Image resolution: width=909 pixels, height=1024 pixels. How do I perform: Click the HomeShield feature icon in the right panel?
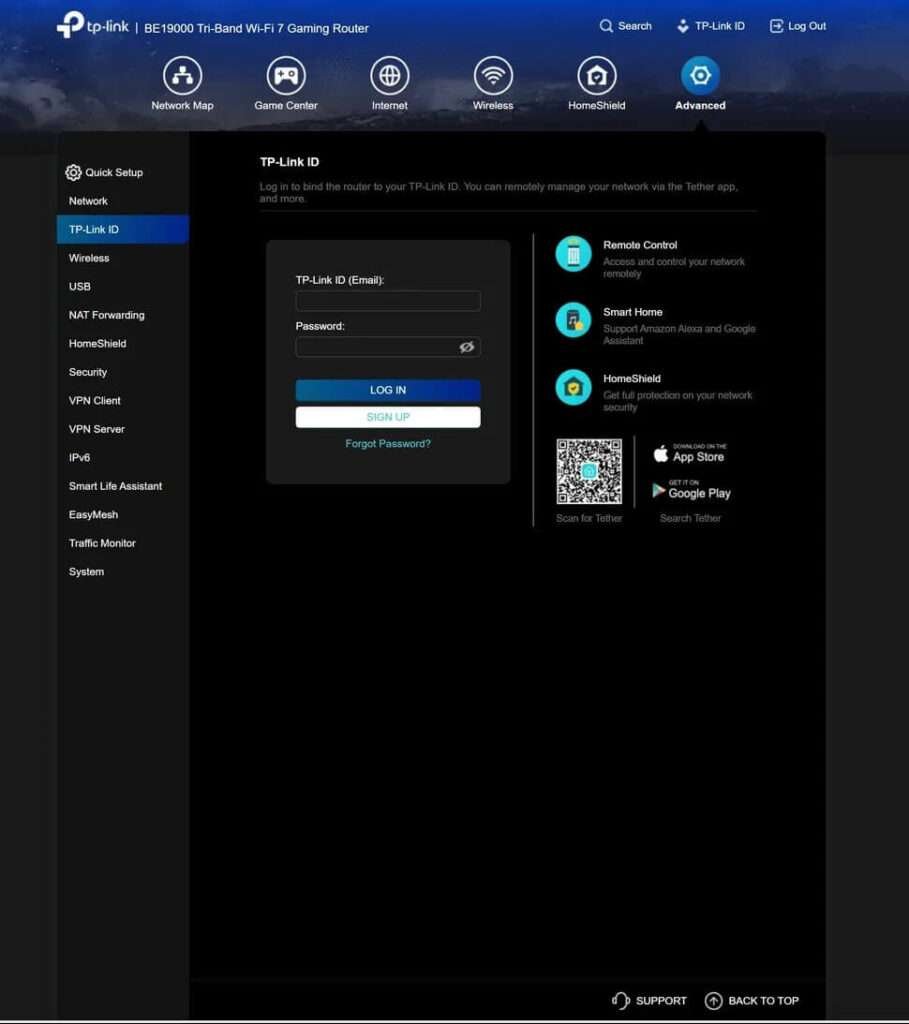[573, 387]
